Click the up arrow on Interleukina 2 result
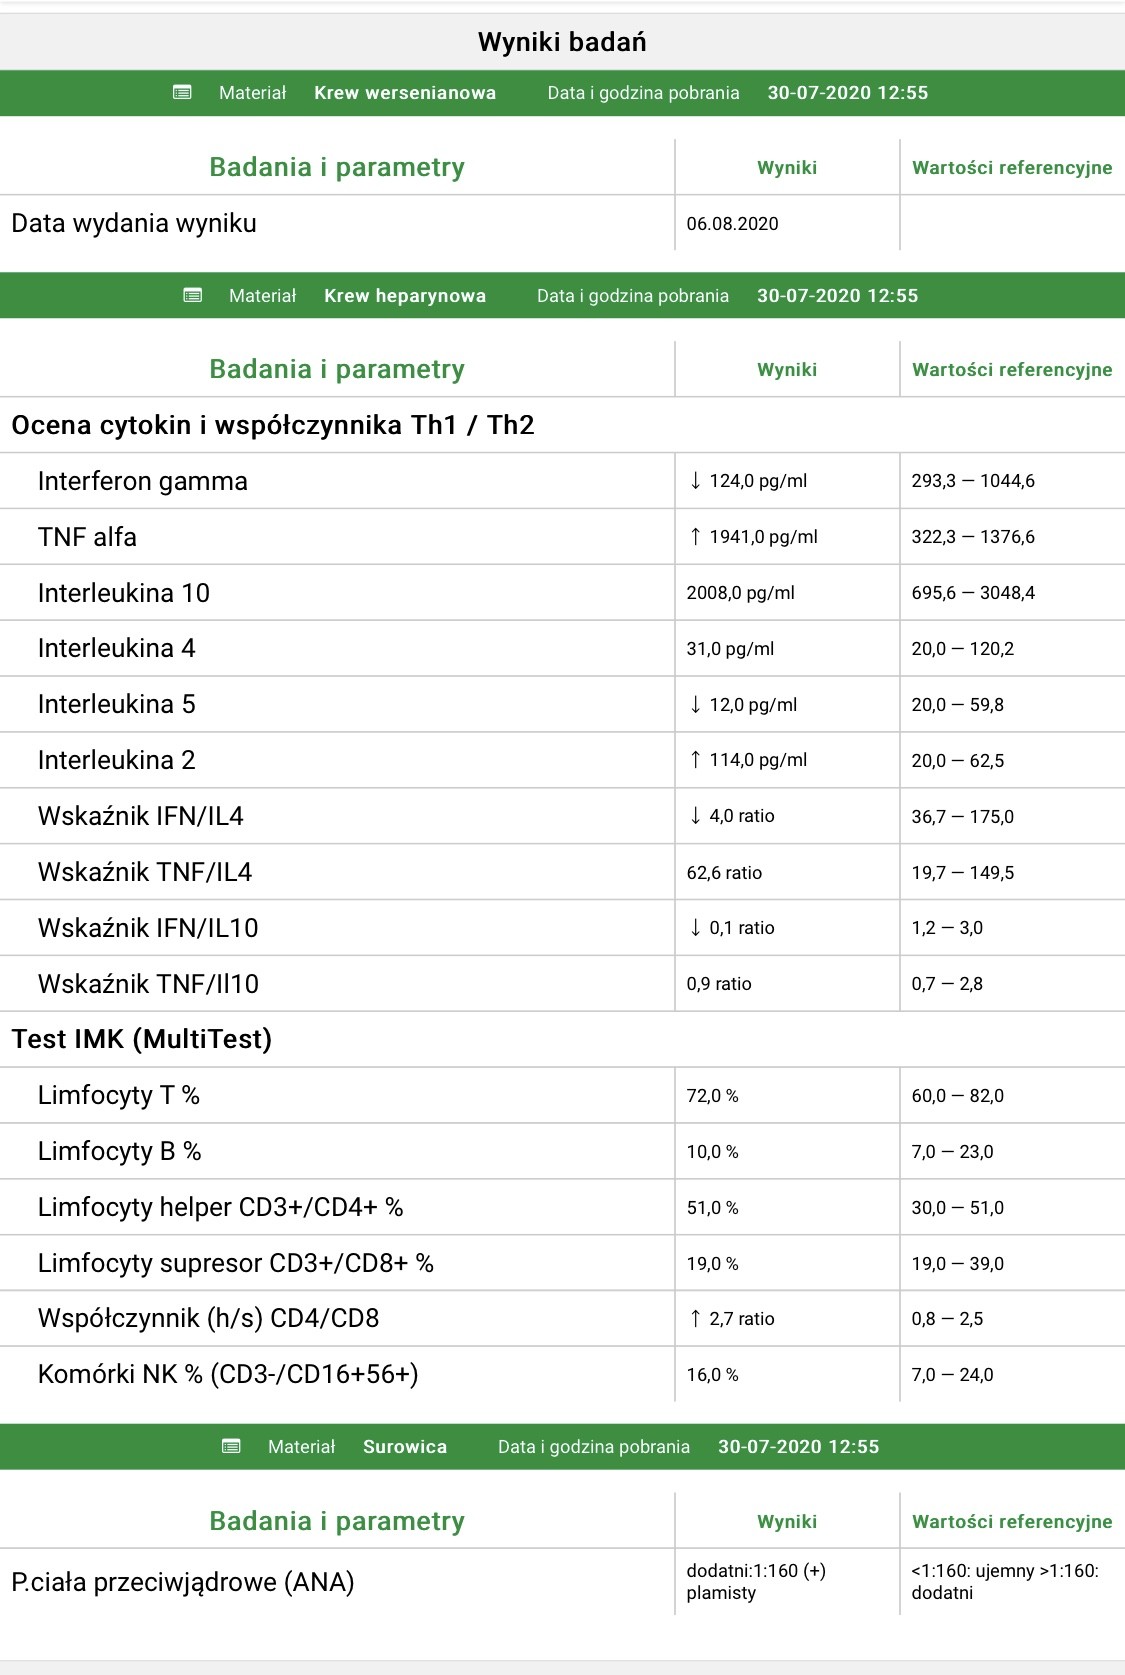This screenshot has height=1675, width=1125. 695,760
